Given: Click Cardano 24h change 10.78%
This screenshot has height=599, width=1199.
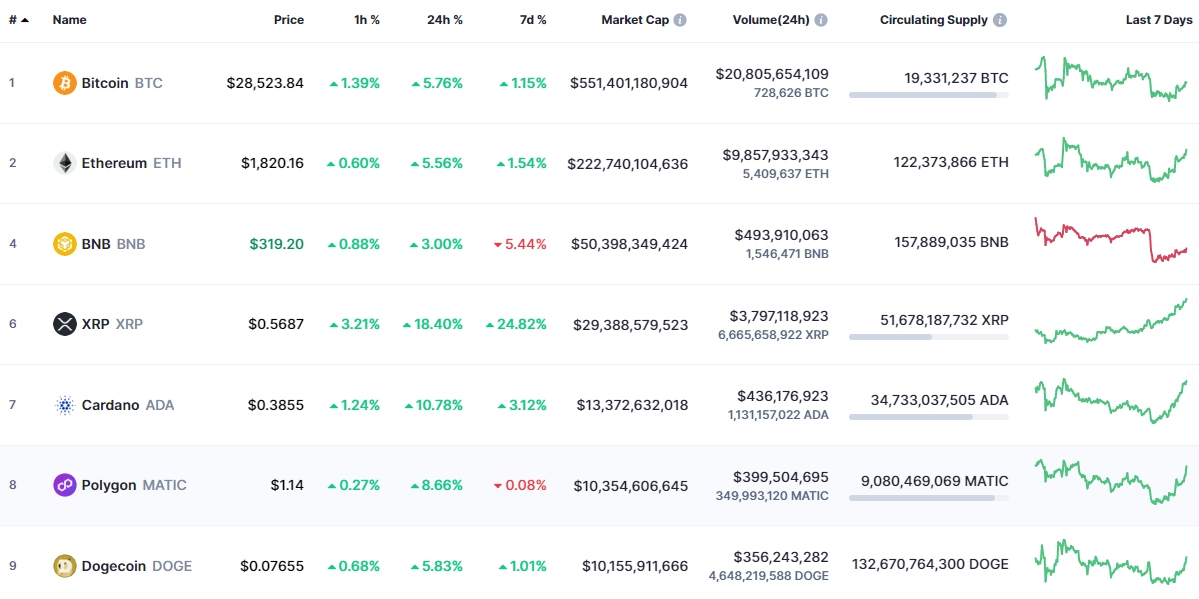Looking at the screenshot, I should (x=433, y=405).
